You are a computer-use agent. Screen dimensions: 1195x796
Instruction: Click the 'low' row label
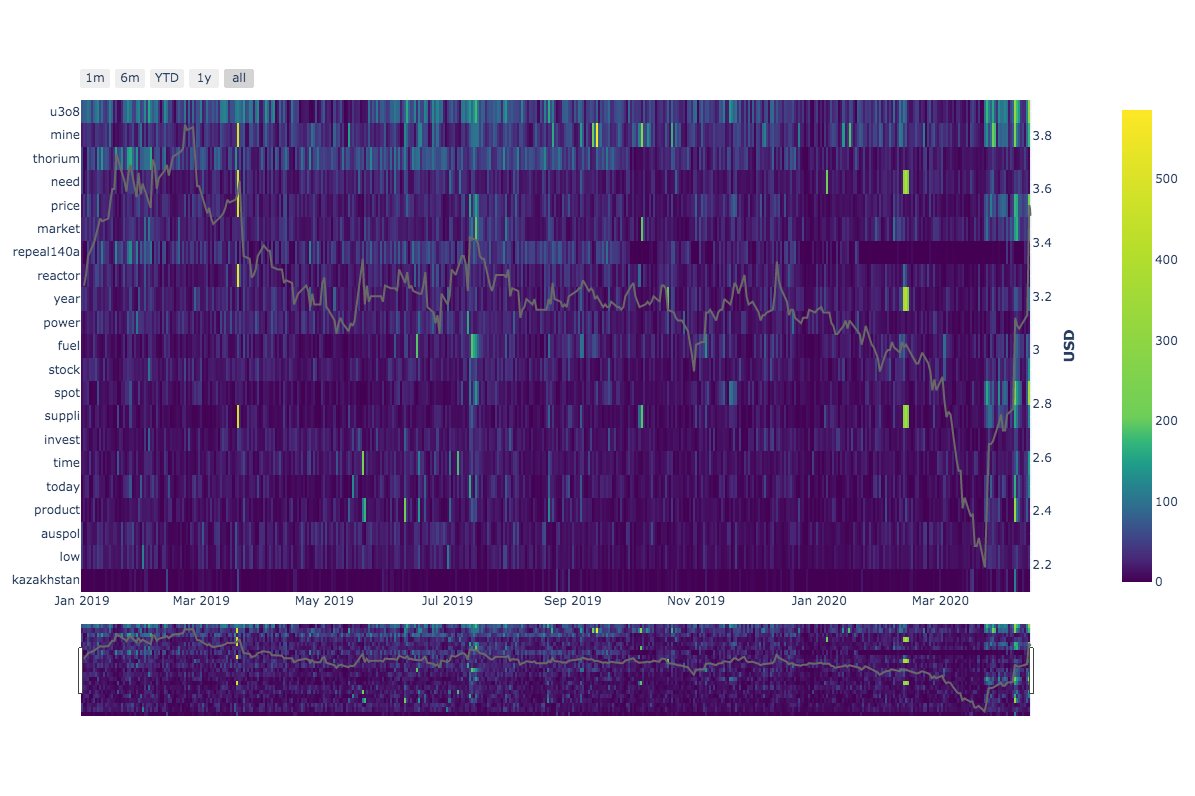(69, 557)
